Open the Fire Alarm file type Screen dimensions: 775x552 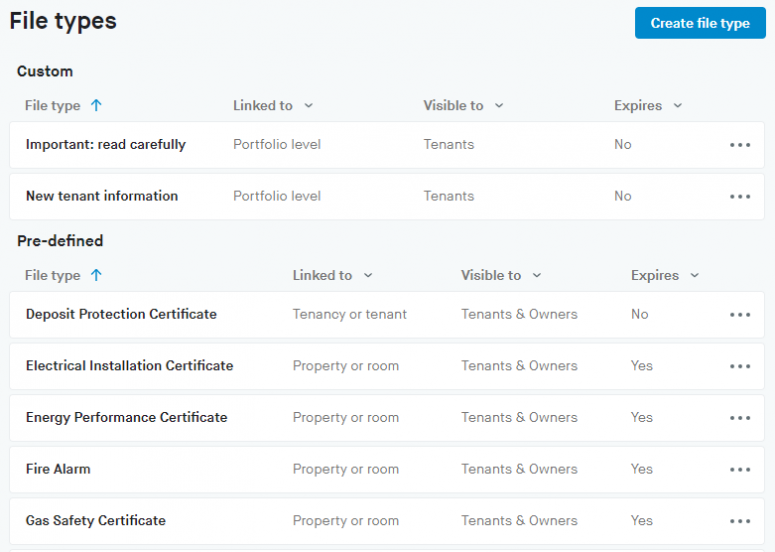58,469
